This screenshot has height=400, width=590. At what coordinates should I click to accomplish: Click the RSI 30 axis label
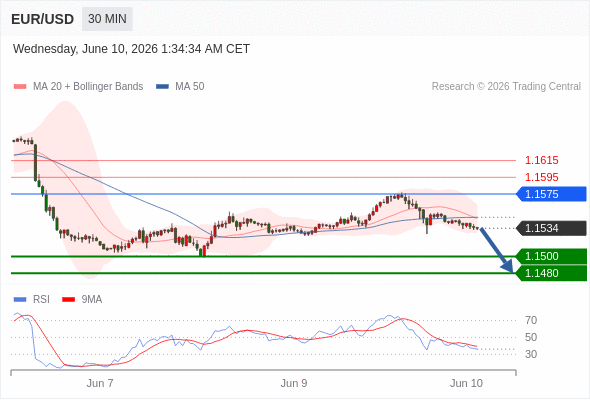(x=531, y=354)
